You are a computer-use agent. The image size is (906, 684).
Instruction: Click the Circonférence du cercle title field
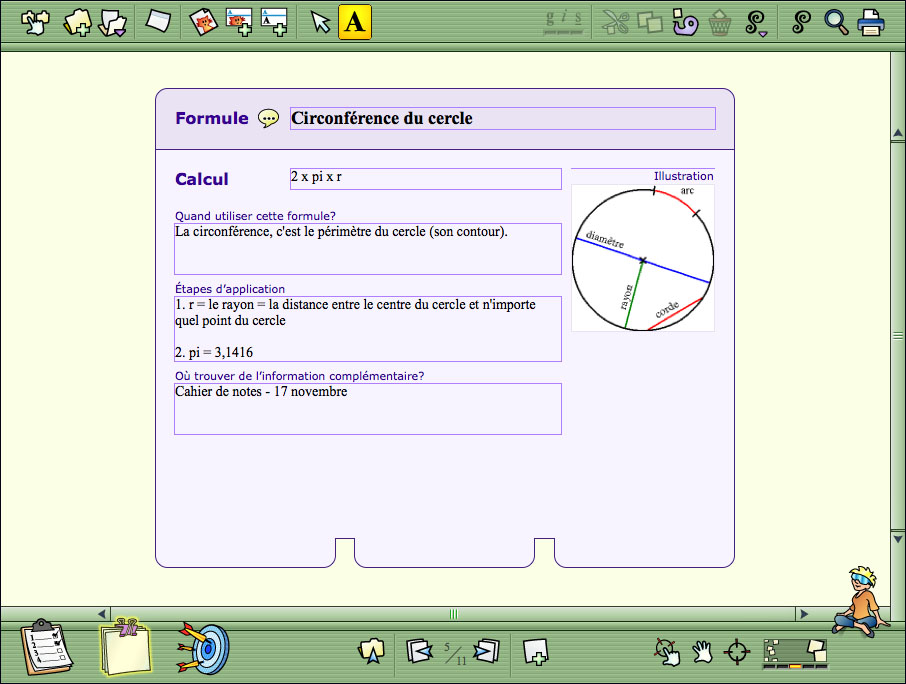coord(503,118)
